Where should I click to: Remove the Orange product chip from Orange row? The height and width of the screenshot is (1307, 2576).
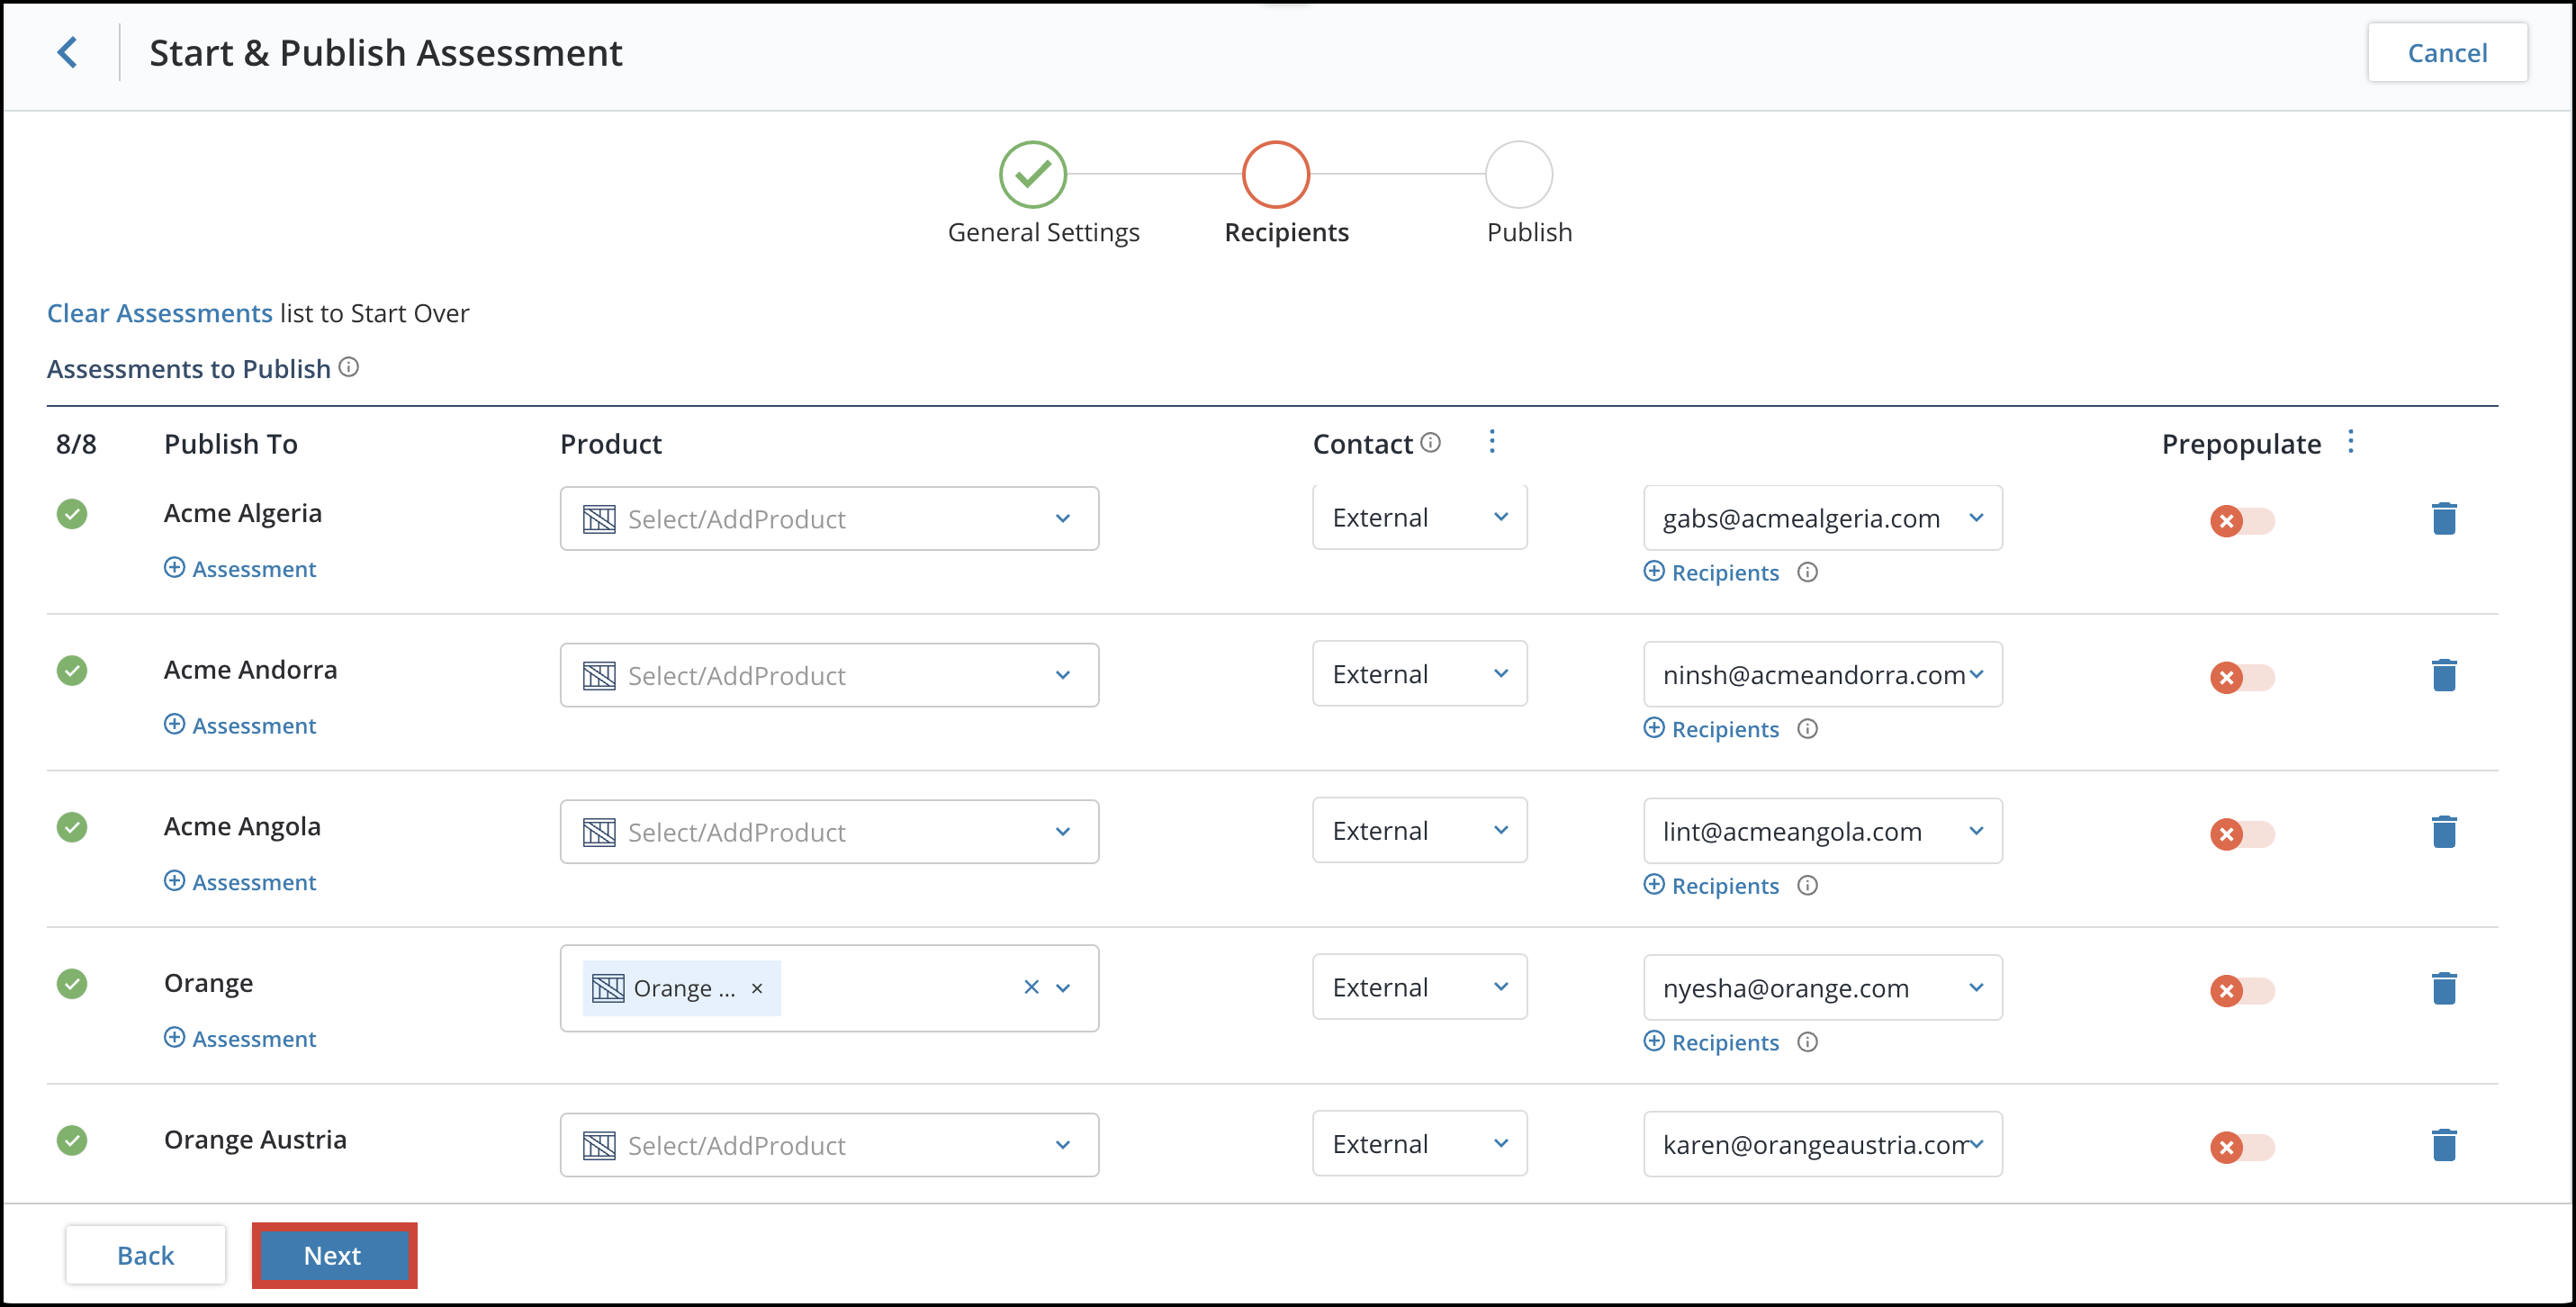pos(757,988)
